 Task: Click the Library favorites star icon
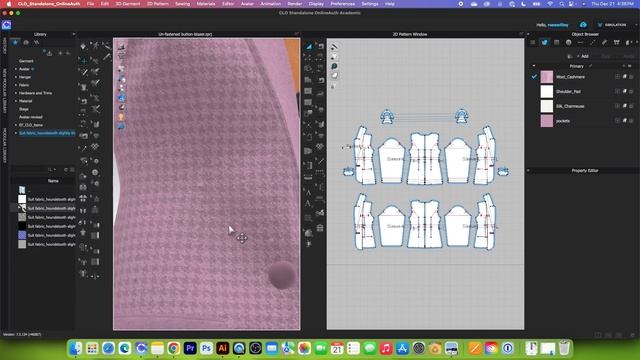[15, 42]
